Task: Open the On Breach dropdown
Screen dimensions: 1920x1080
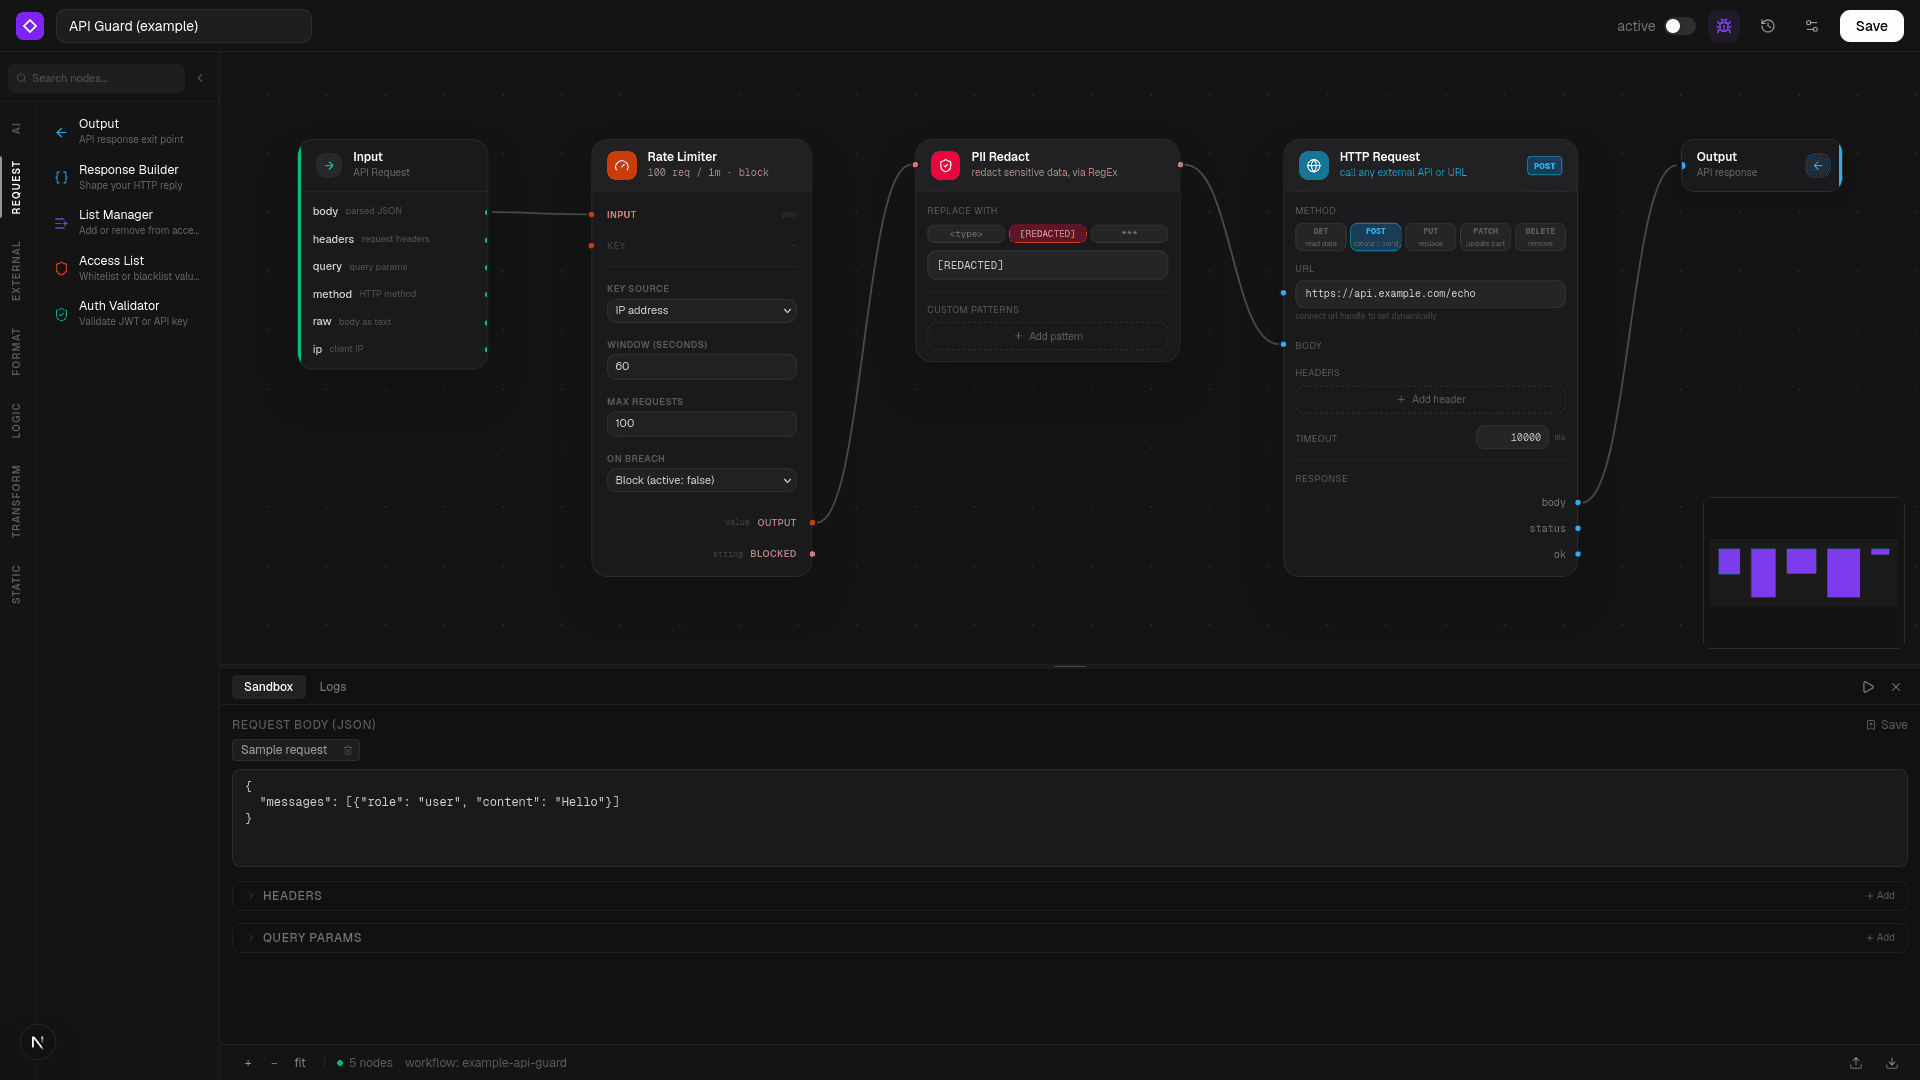Action: tap(701, 481)
